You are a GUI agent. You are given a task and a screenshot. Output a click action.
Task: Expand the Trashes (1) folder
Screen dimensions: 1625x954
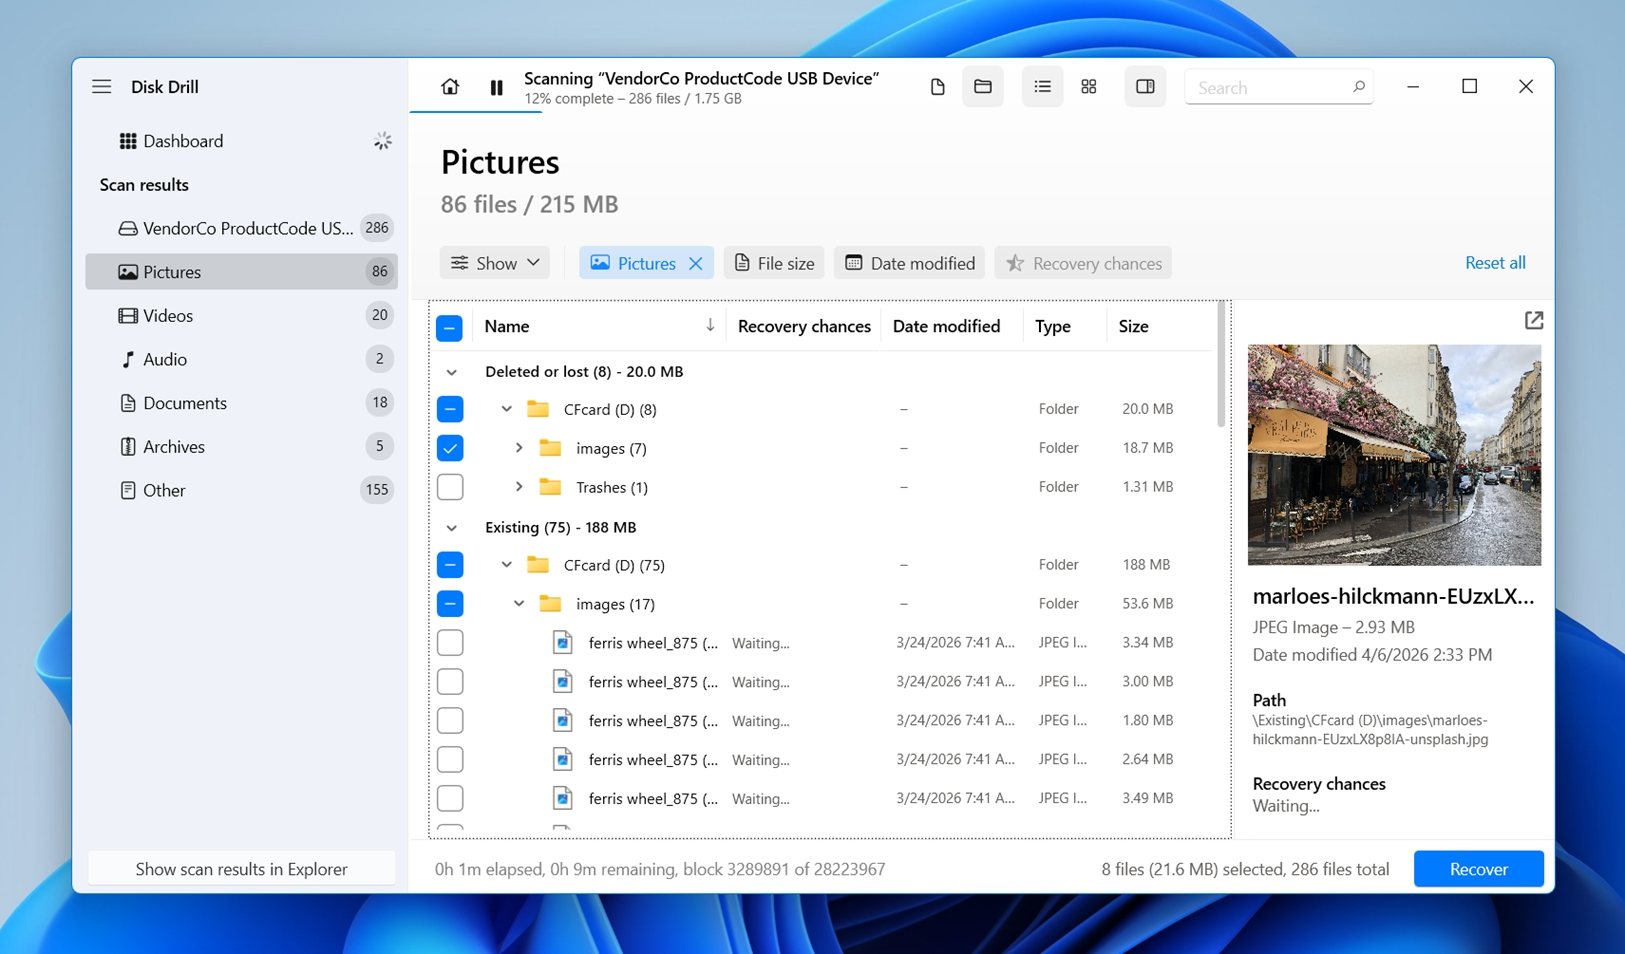519,487
